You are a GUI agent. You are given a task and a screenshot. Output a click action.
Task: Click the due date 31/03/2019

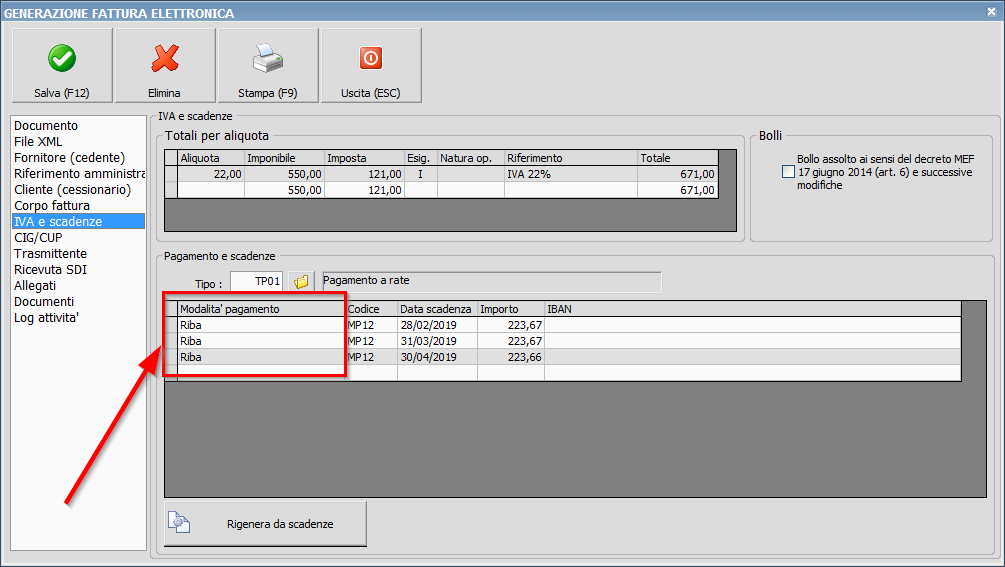(x=437, y=341)
